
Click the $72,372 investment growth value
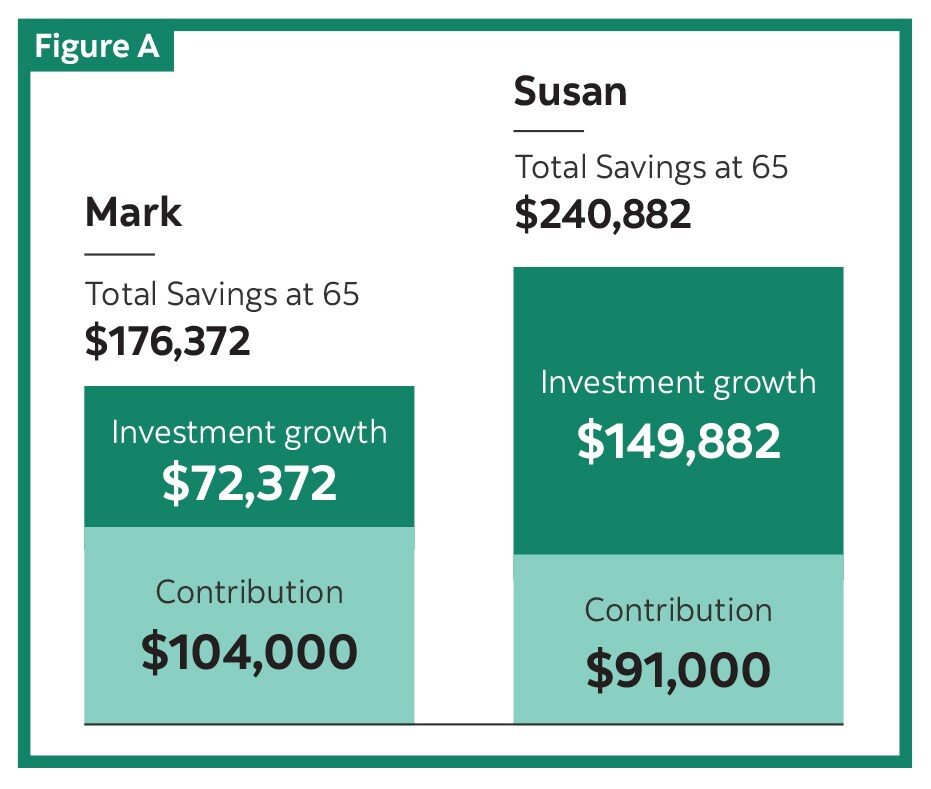[249, 483]
